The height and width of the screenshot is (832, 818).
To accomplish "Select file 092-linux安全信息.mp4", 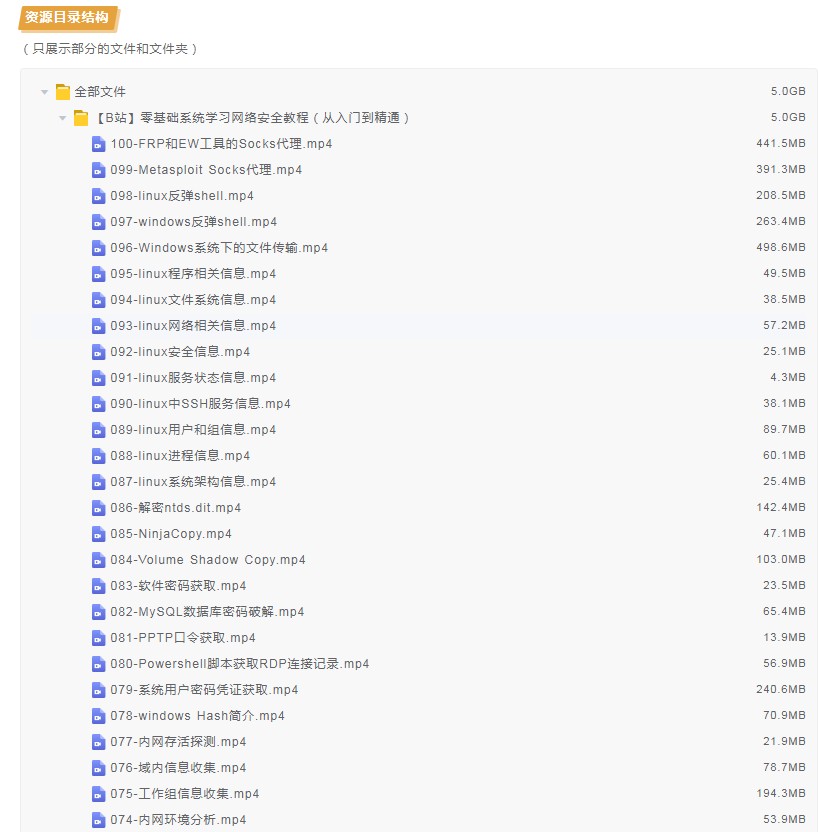I will tap(180, 352).
